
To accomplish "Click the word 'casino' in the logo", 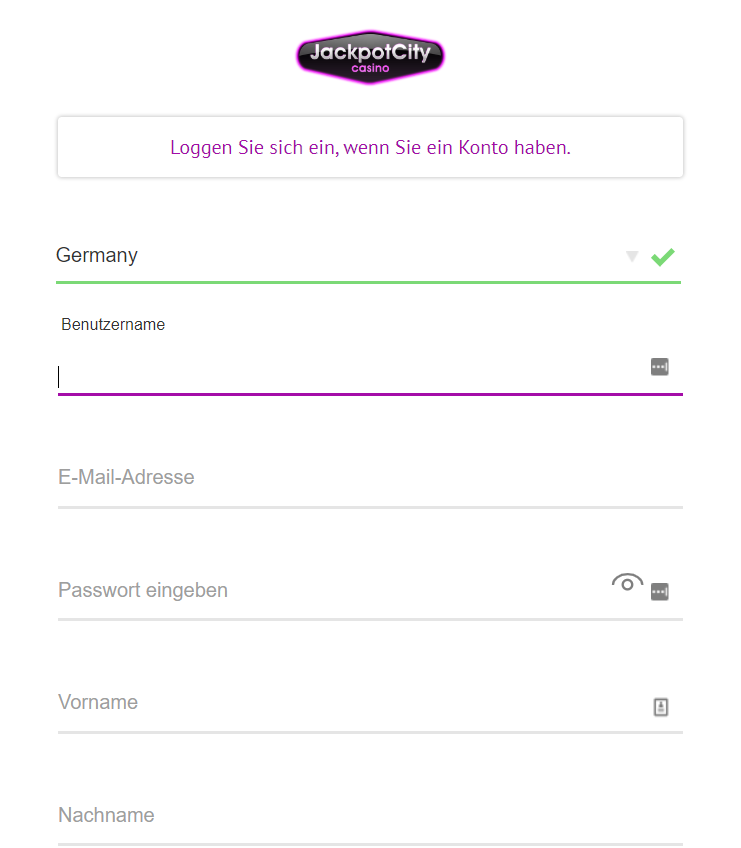I will click(370, 69).
